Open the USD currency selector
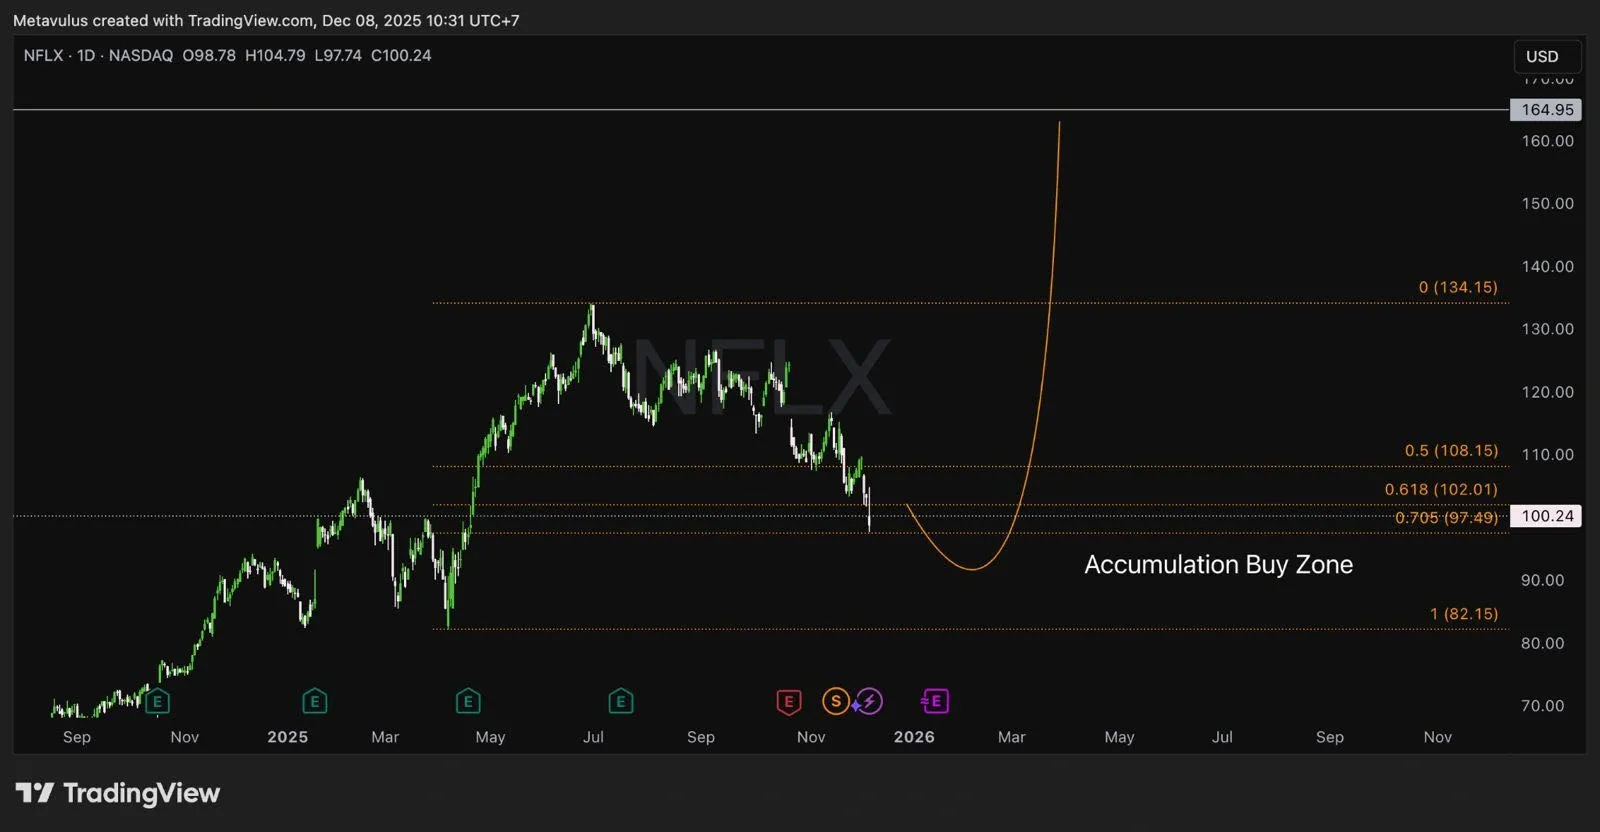Viewport: 1600px width, 832px height. (1541, 57)
